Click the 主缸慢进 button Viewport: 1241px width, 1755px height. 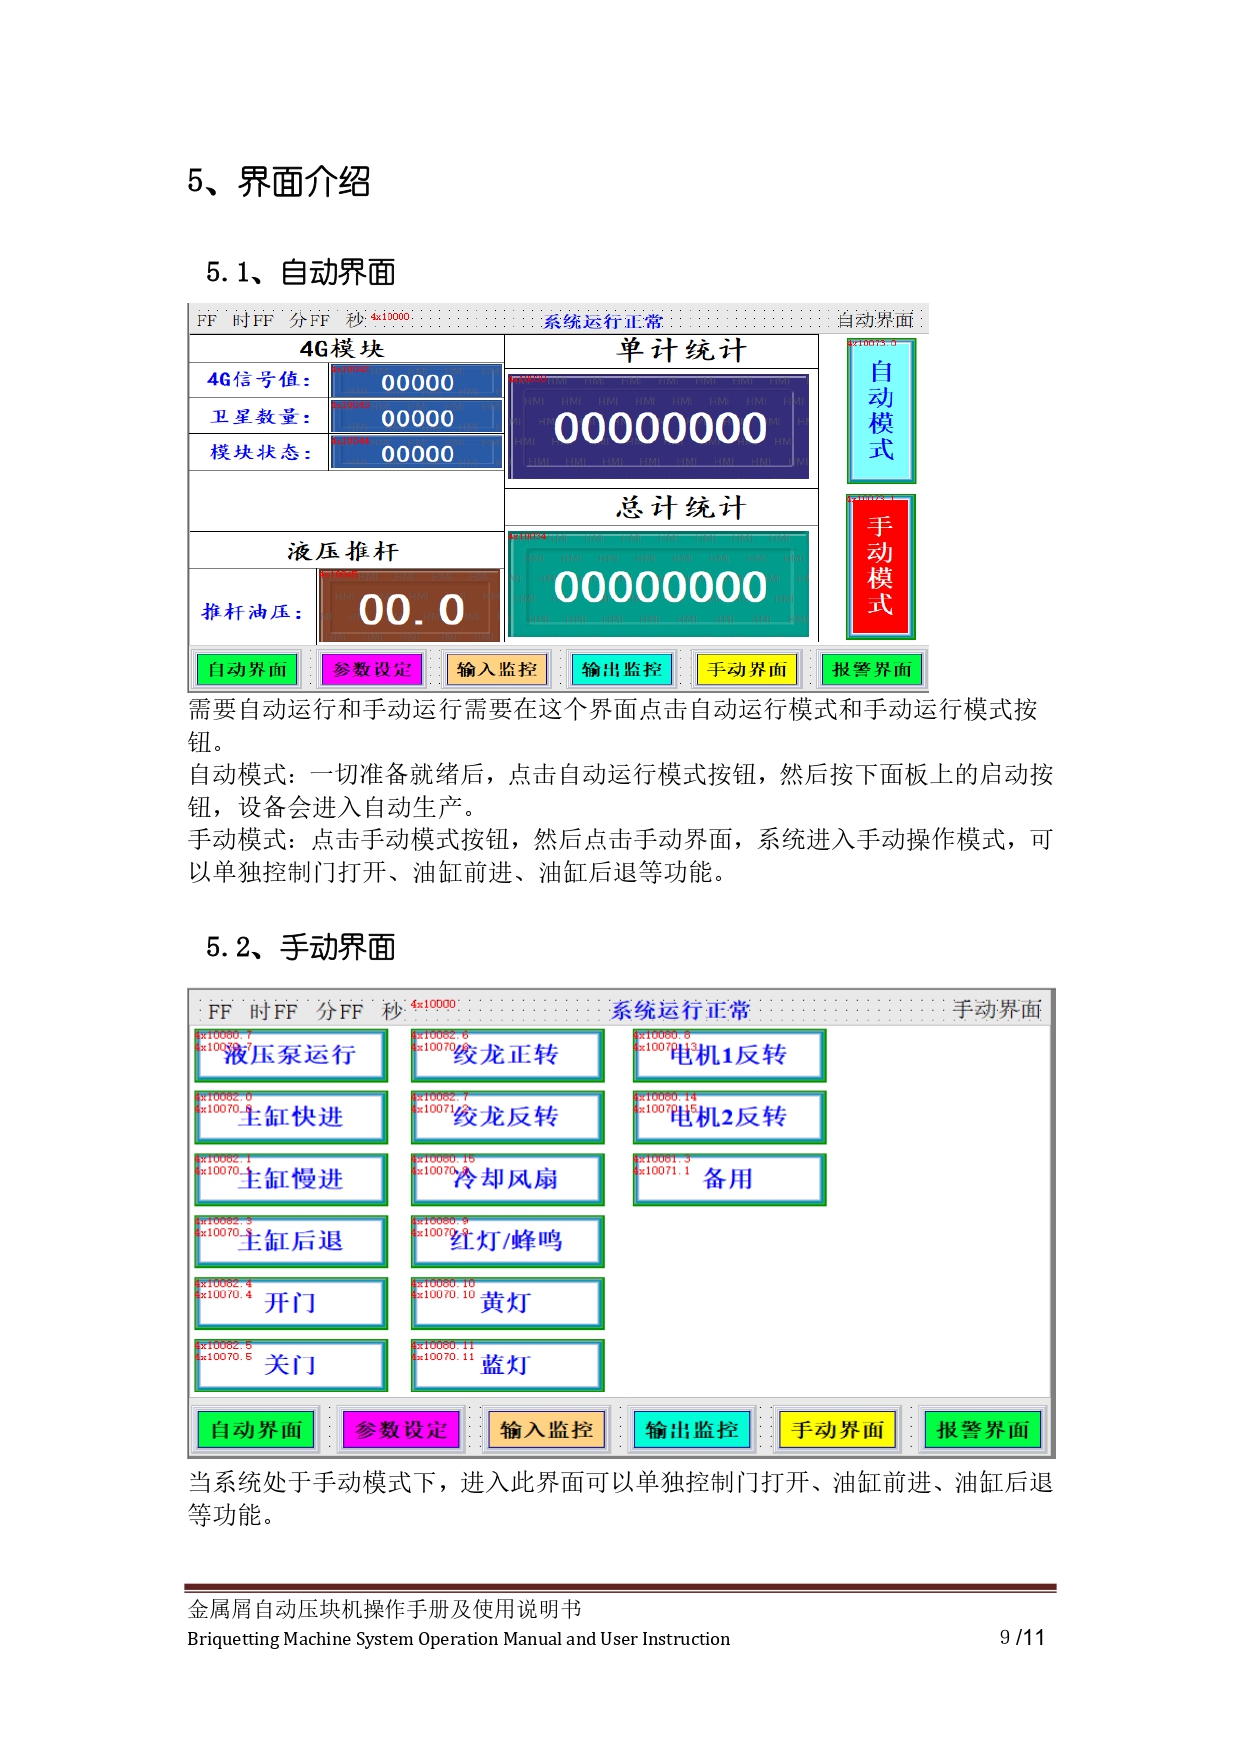coord(290,1180)
